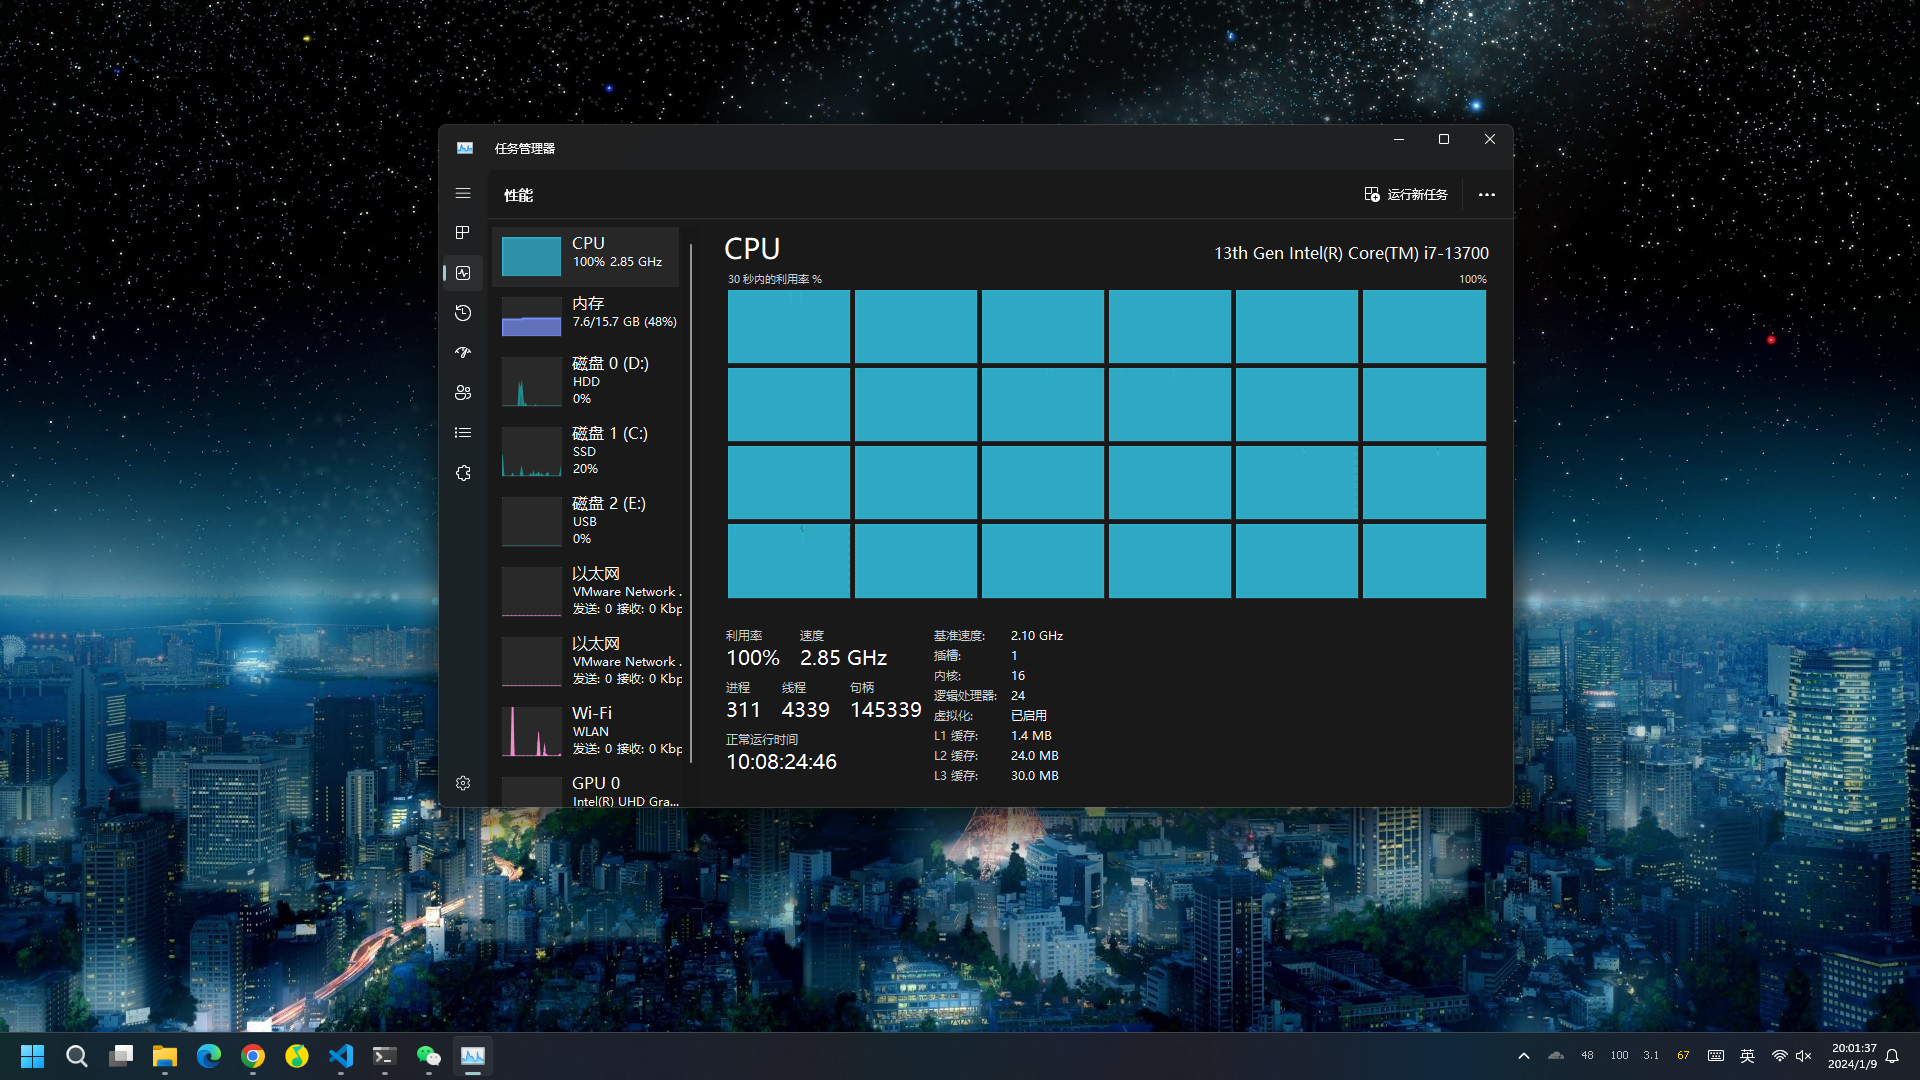1920x1080 pixels.
Task: Select the Memory performance item
Action: (588, 313)
